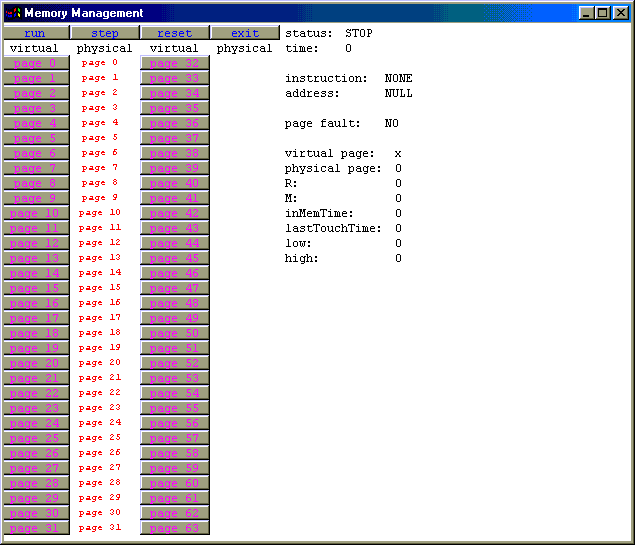Select the page 17 button
Image resolution: width=635 pixels, height=545 pixels.
pyautogui.click(x=35, y=318)
